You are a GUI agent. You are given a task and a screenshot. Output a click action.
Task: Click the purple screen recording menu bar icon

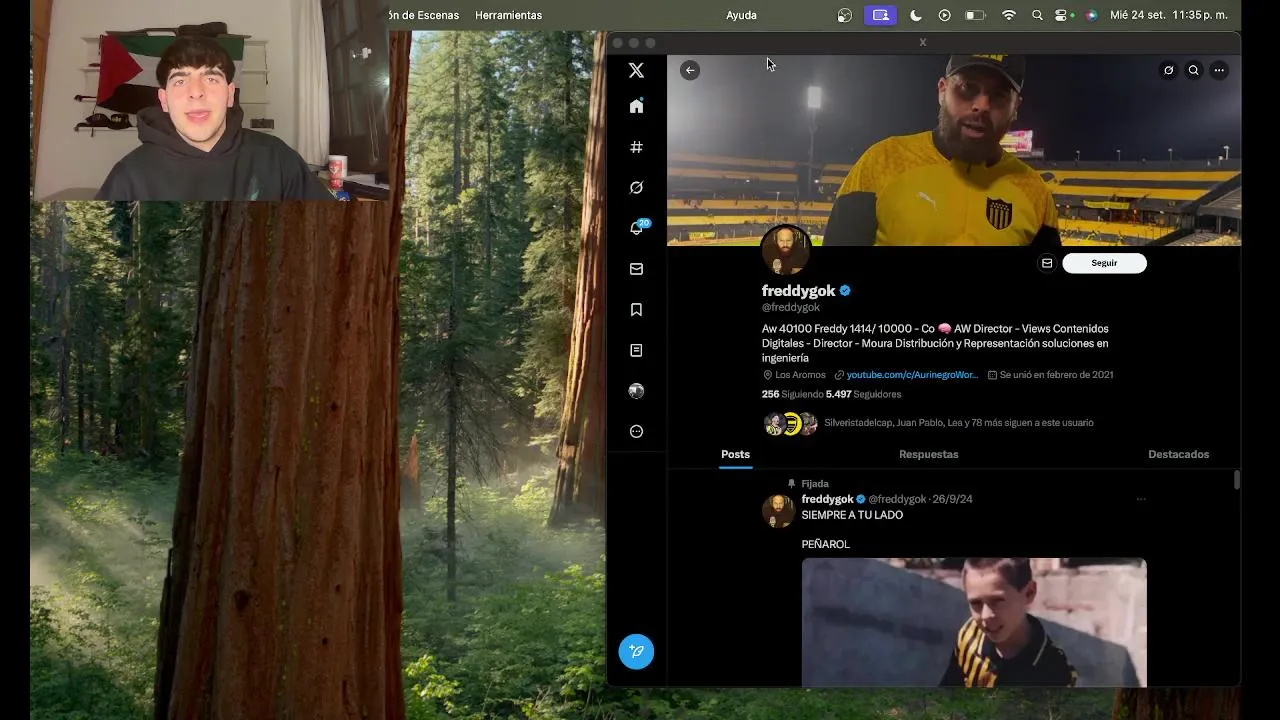[x=880, y=15]
